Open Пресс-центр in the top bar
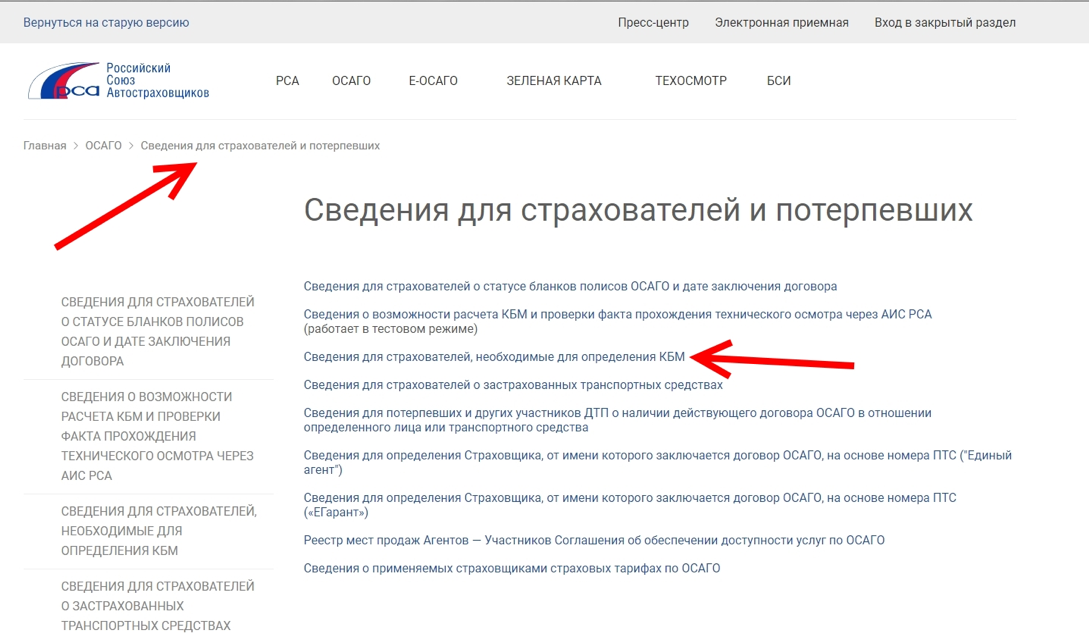 pos(654,22)
